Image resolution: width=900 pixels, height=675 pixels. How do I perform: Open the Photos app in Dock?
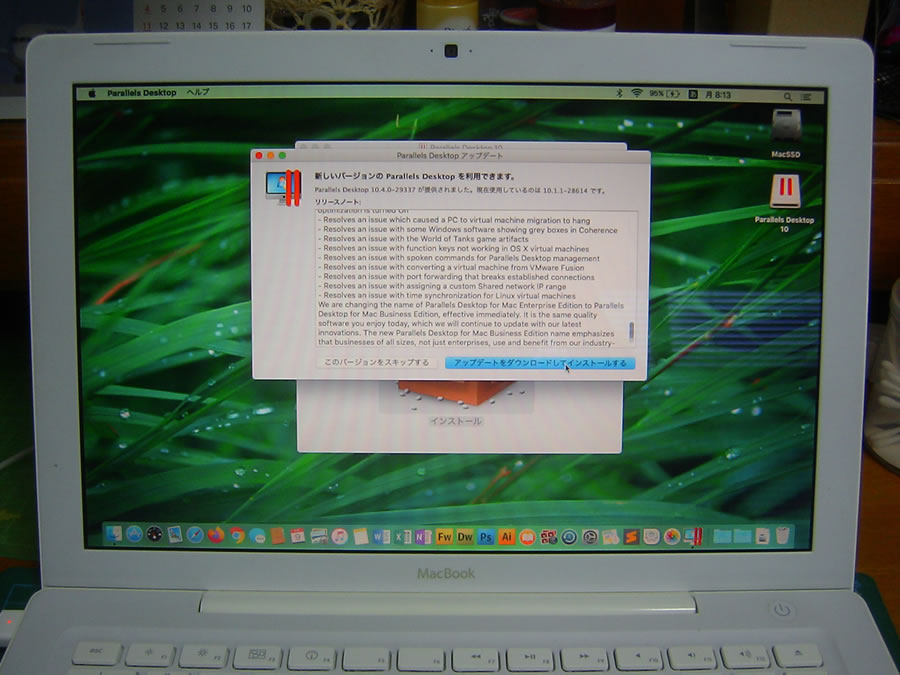click(672, 537)
